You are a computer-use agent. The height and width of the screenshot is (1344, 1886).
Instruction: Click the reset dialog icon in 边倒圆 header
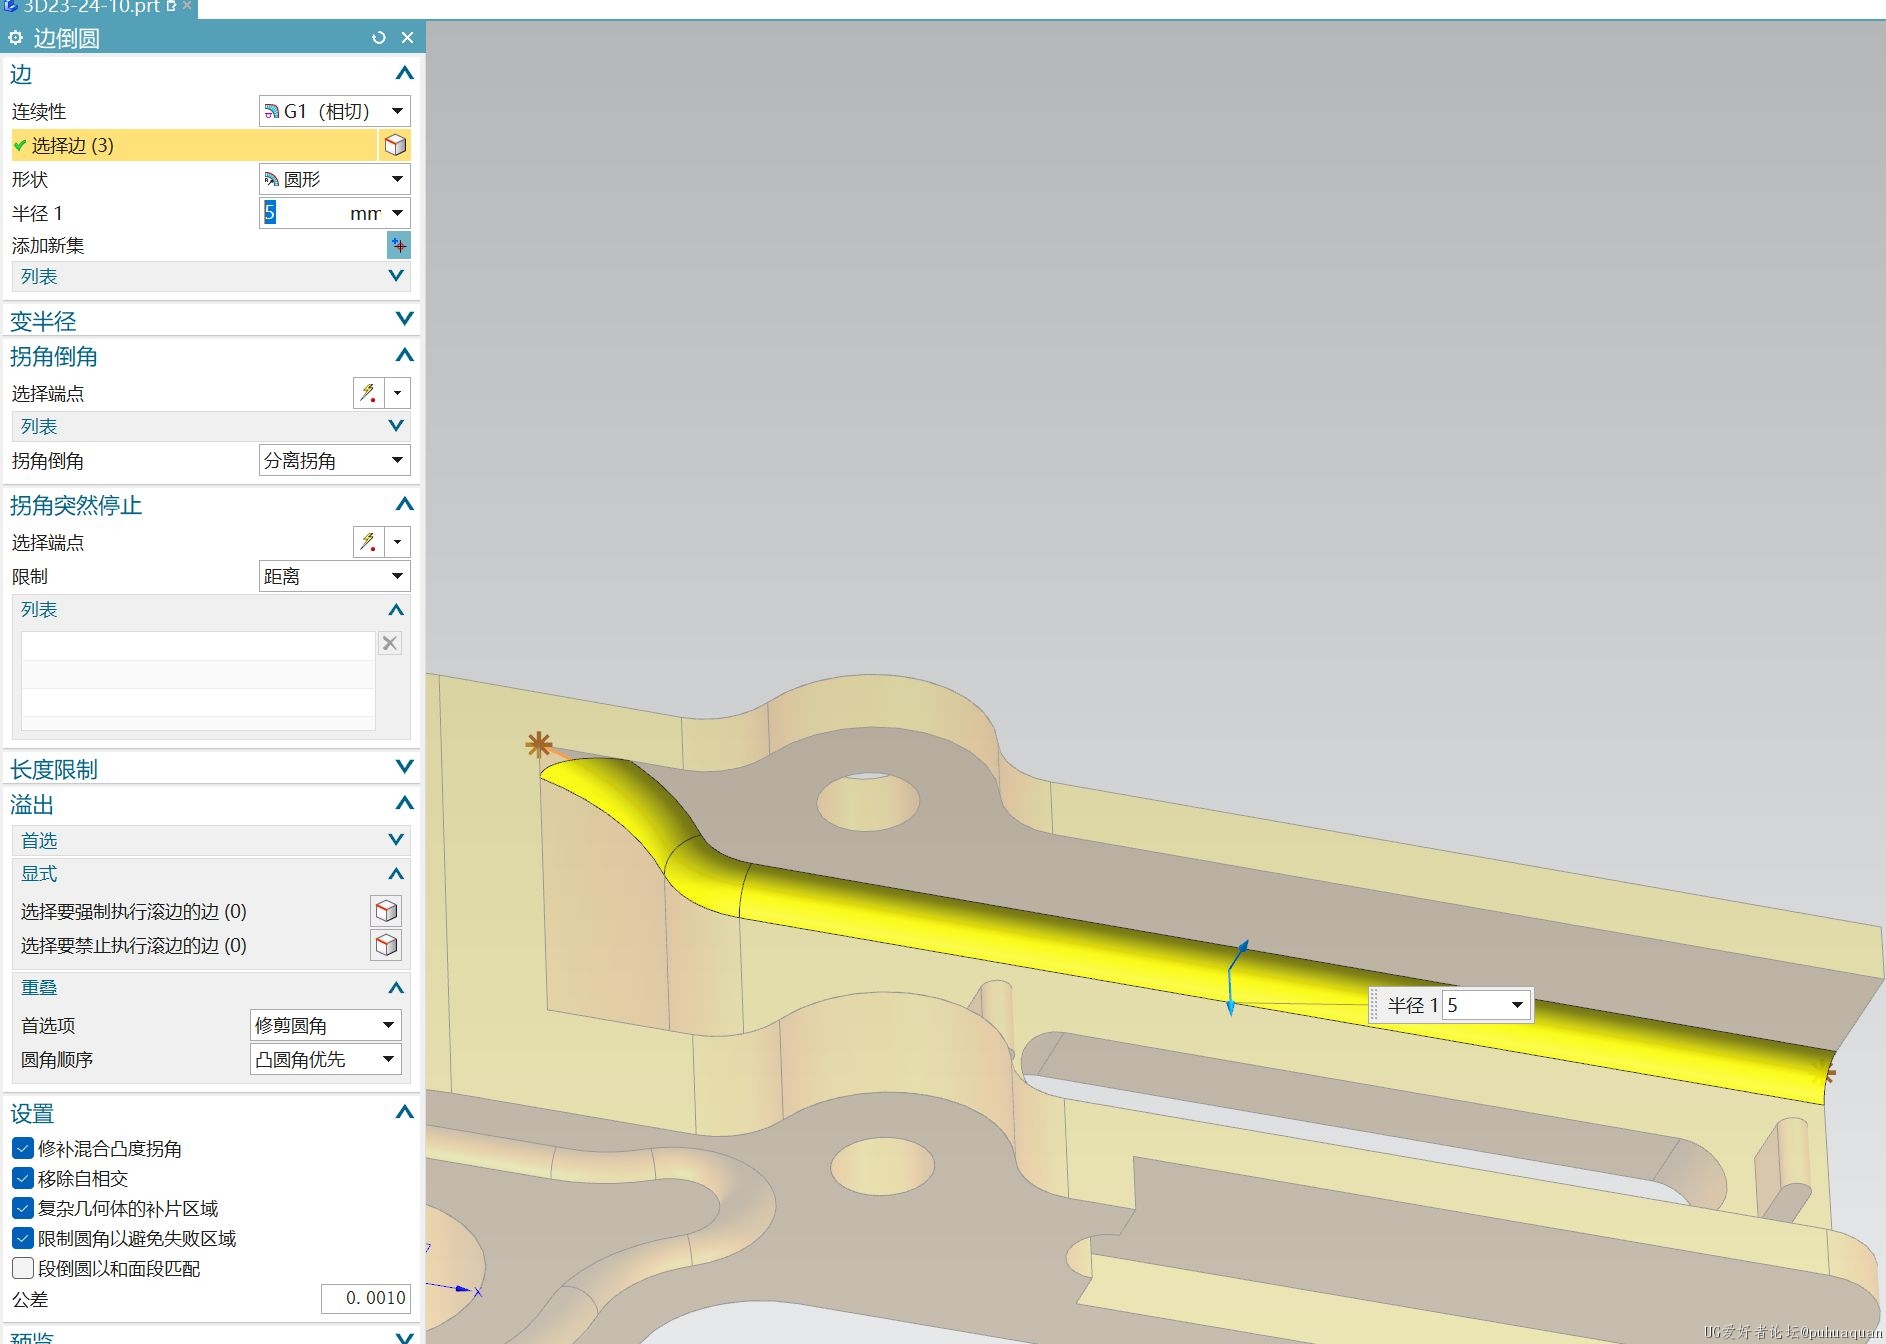tap(378, 38)
